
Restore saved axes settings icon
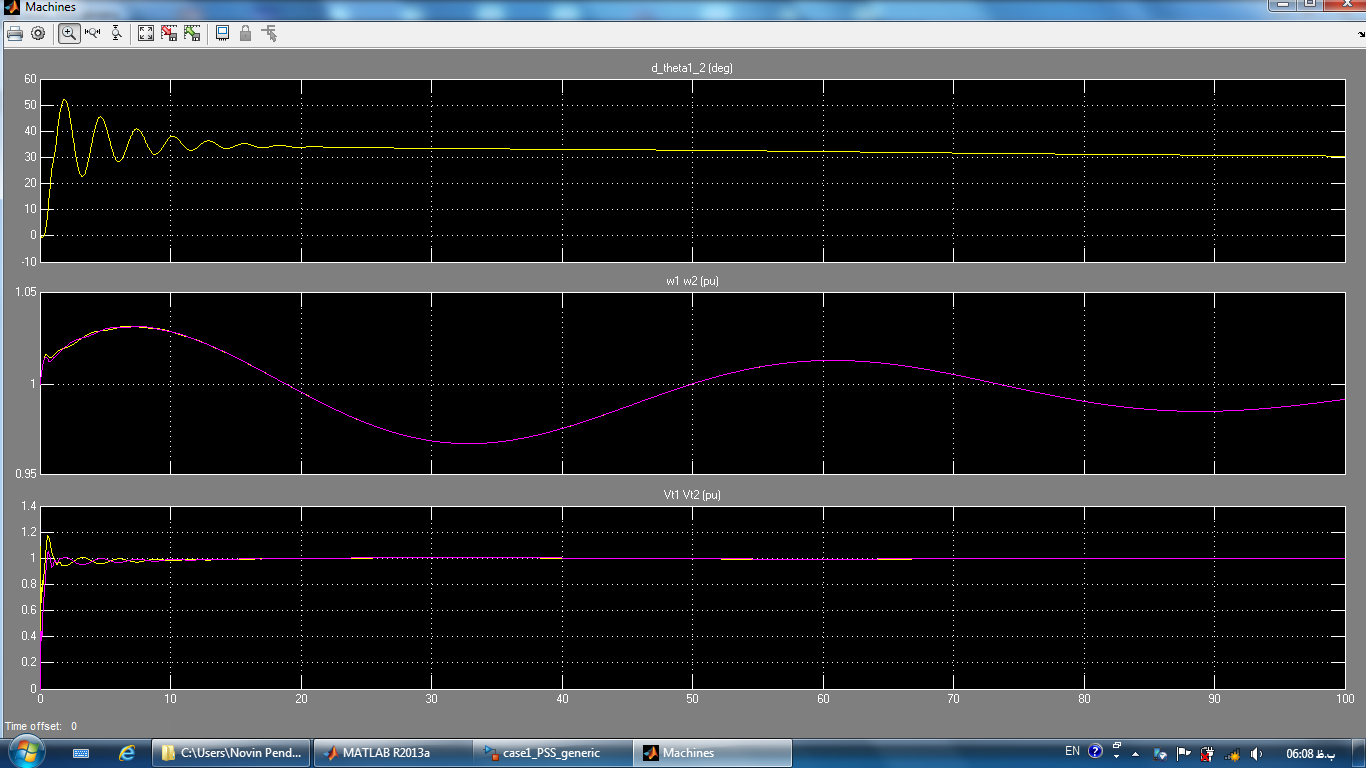tap(192, 33)
